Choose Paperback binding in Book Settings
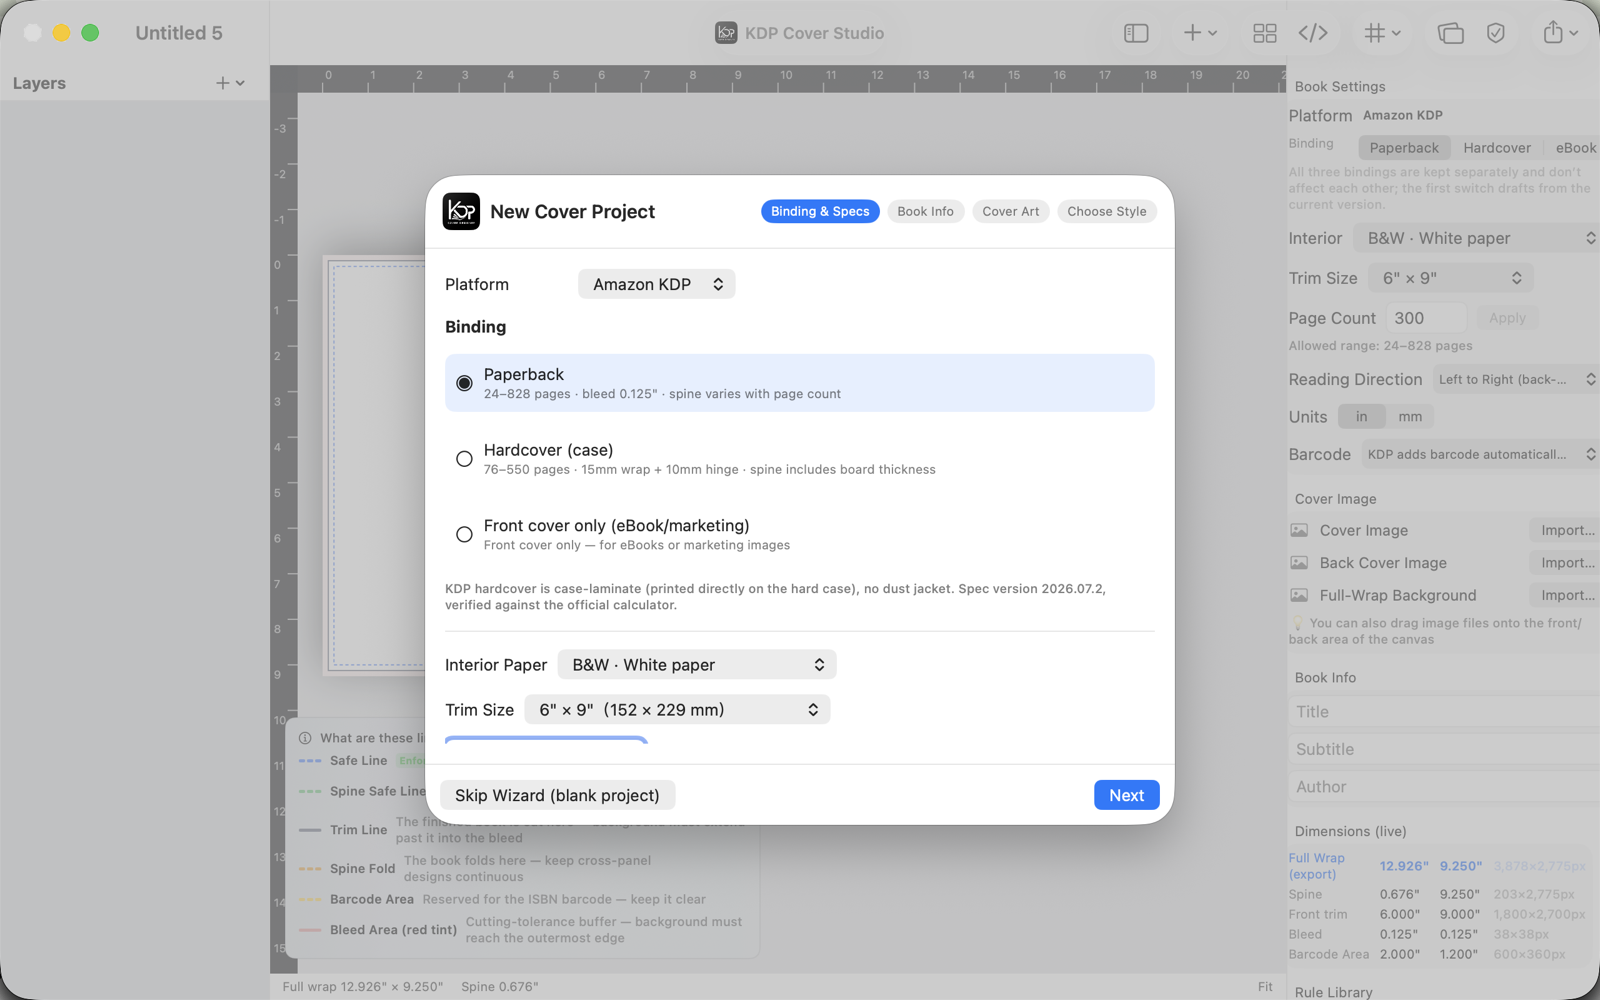Viewport: 1600px width, 1000px height. coord(1404,148)
